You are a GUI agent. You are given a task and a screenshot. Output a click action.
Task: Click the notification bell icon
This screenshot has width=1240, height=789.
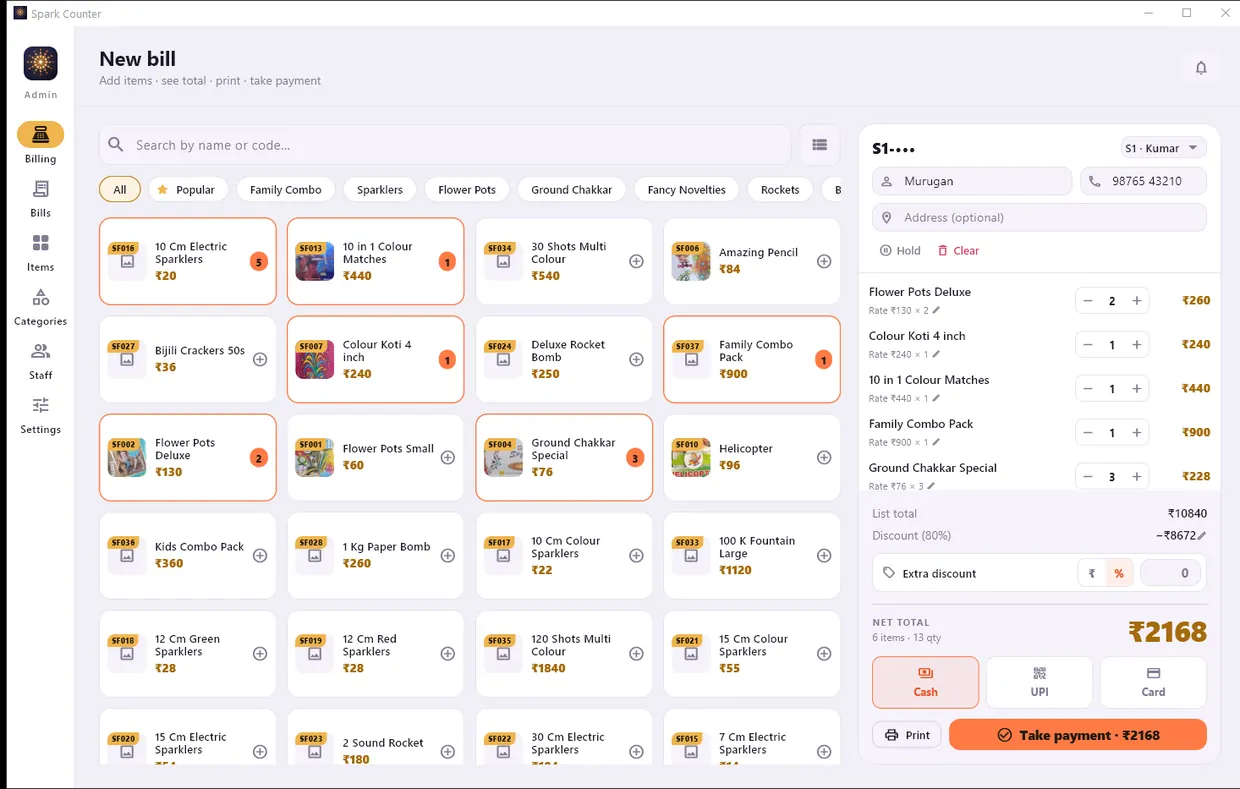pyautogui.click(x=1201, y=68)
